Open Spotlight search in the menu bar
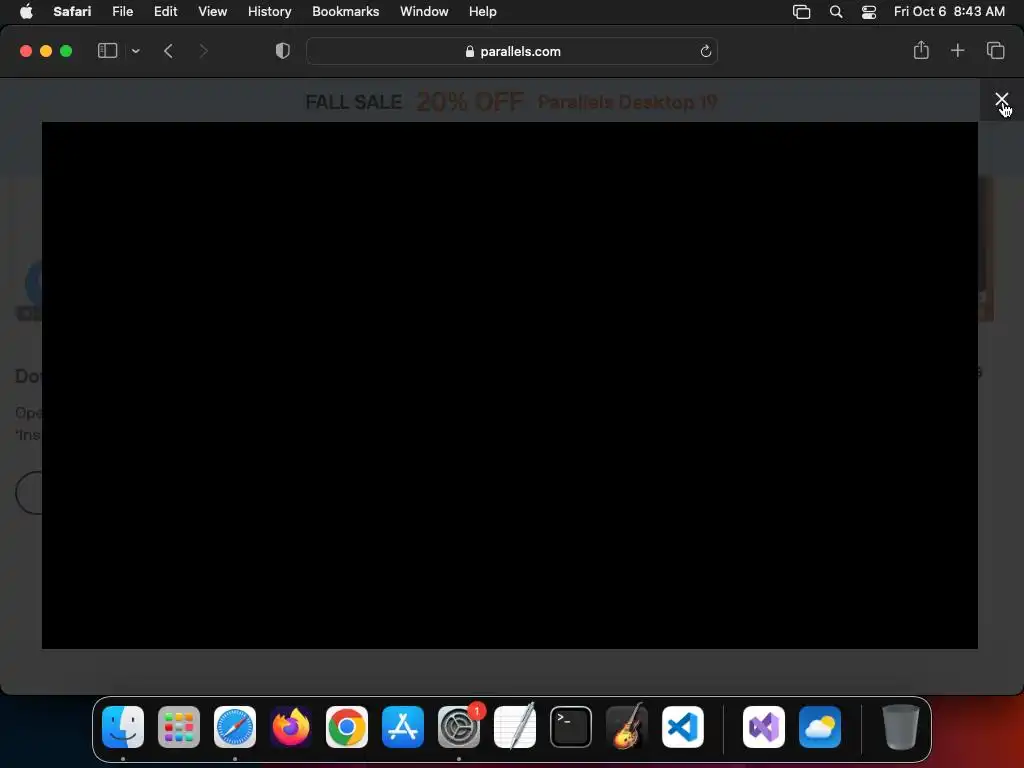Viewport: 1024px width, 768px height. [836, 12]
